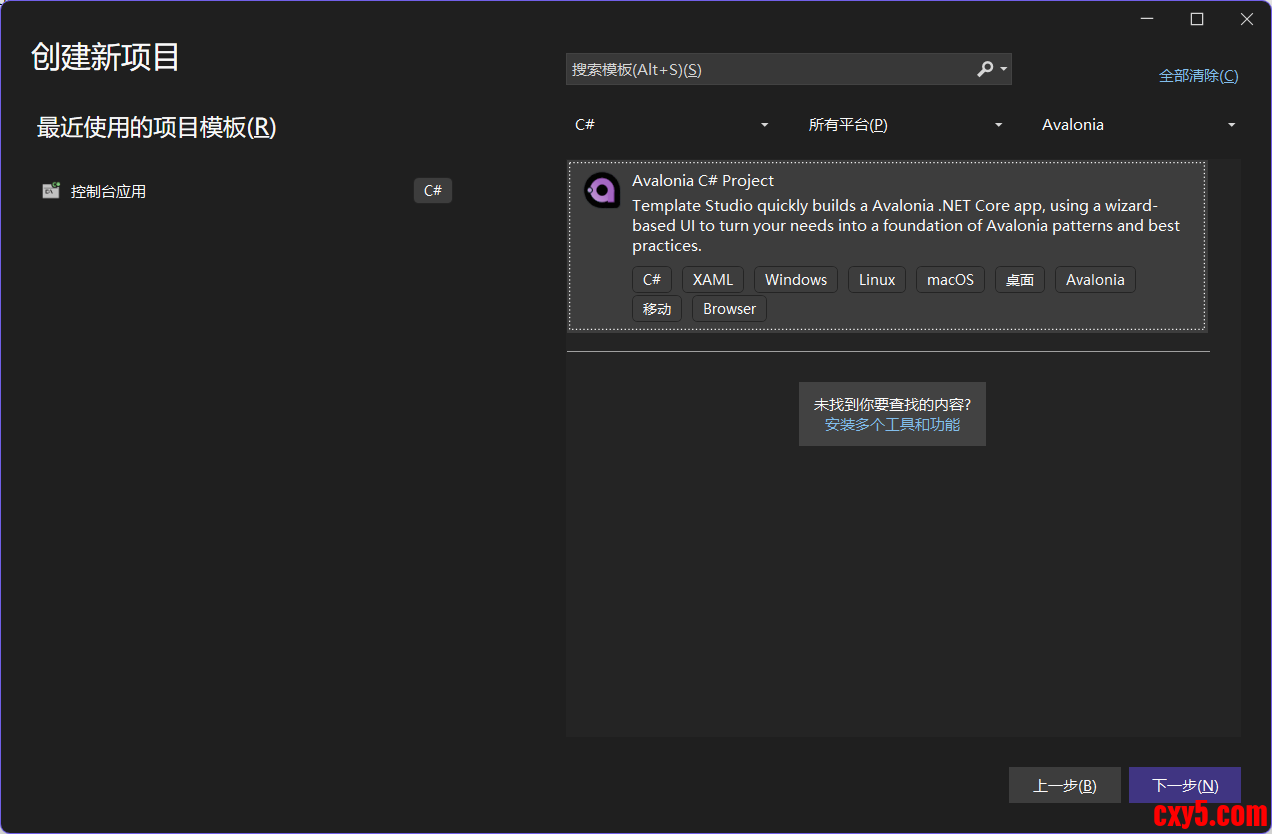Click the XAML tag
The image size is (1272, 834).
713,280
